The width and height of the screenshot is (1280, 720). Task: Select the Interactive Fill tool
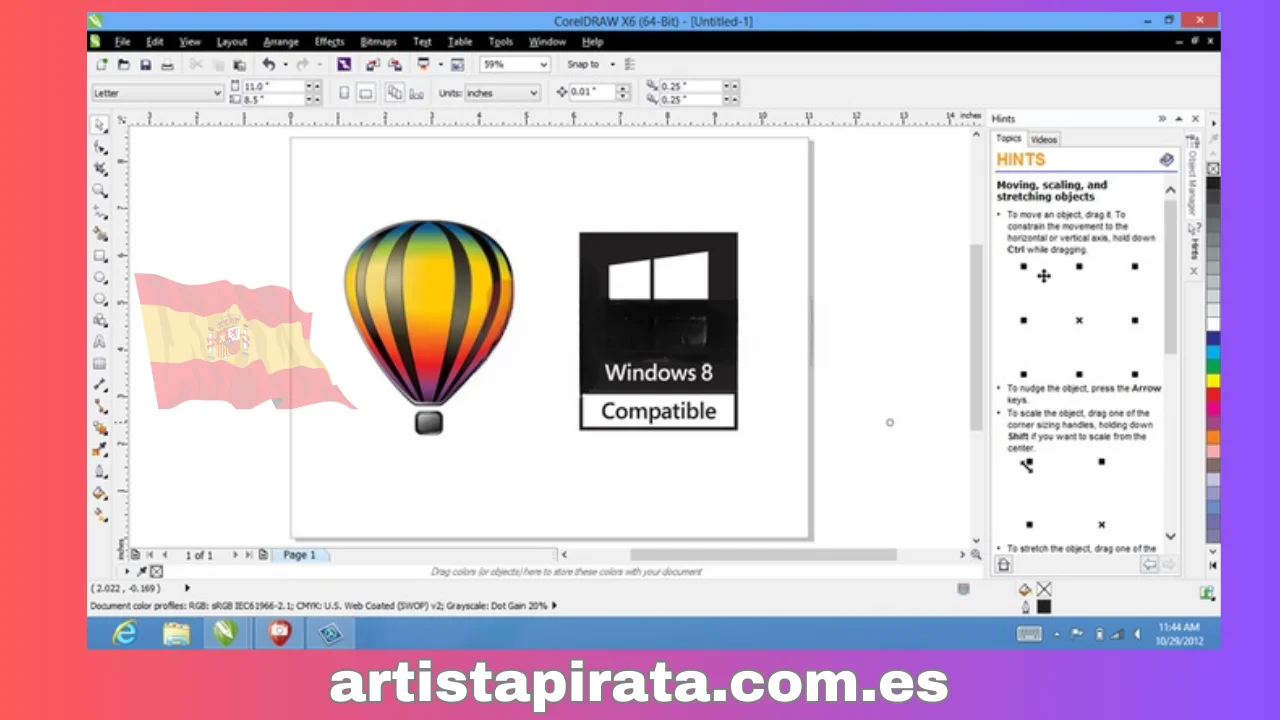click(100, 515)
